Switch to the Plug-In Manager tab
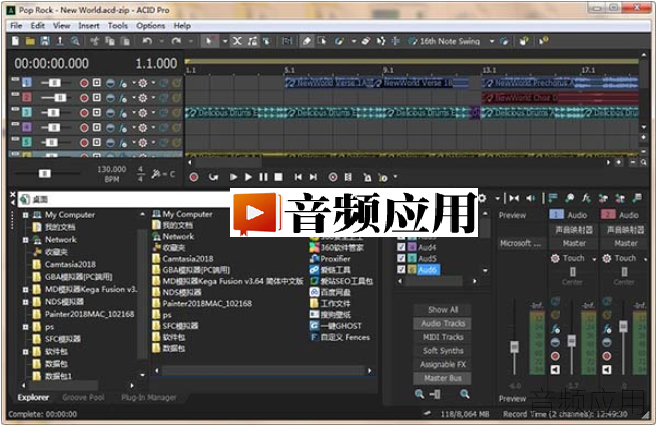Viewport: 657px width, 426px height. [x=149, y=398]
